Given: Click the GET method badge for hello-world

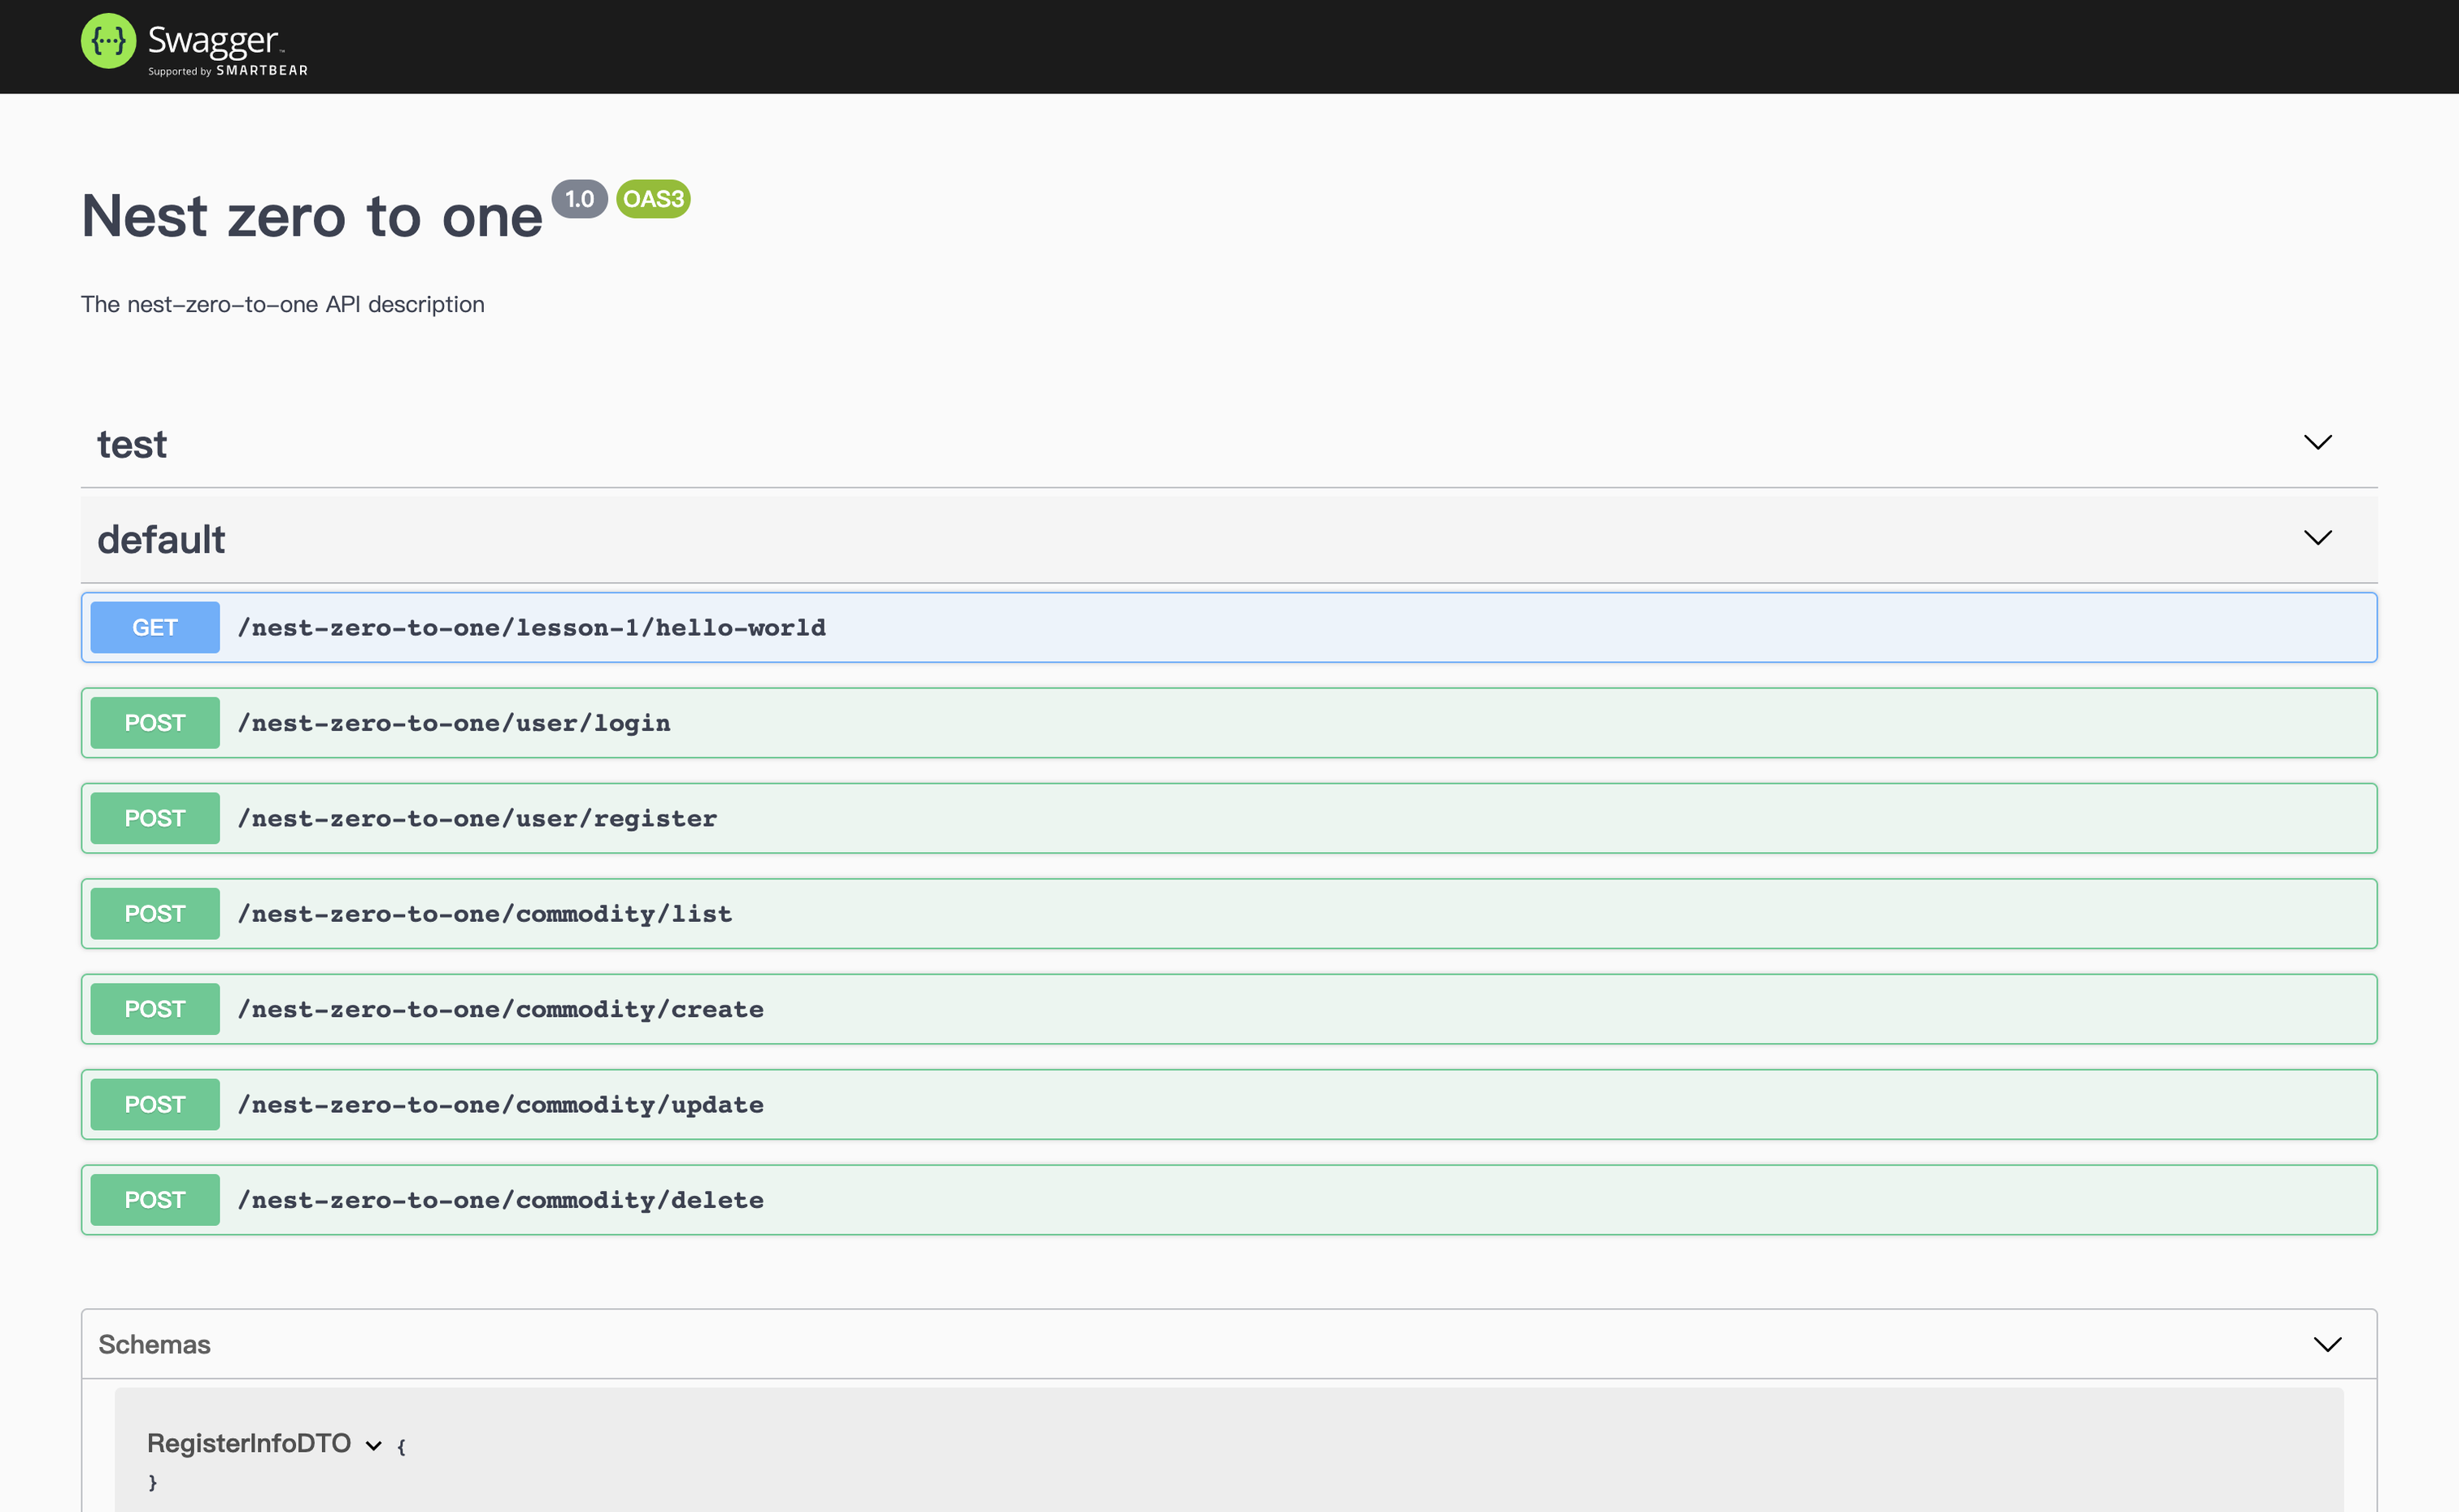Looking at the screenshot, I should pyautogui.click(x=155, y=627).
